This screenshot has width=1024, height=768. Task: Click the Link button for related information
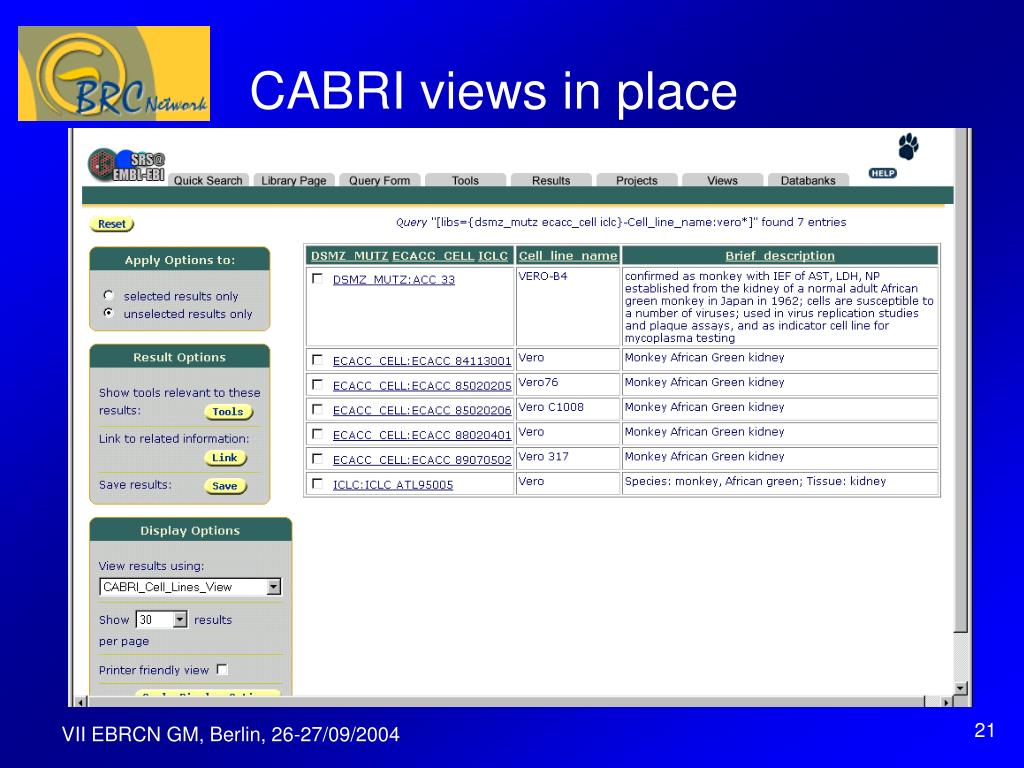pos(225,458)
